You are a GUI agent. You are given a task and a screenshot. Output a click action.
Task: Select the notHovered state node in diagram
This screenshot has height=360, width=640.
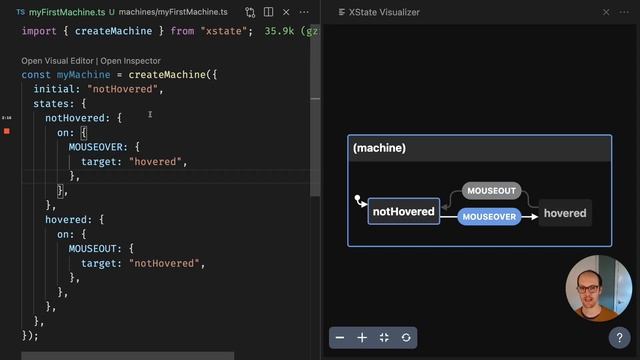pyautogui.click(x=404, y=211)
